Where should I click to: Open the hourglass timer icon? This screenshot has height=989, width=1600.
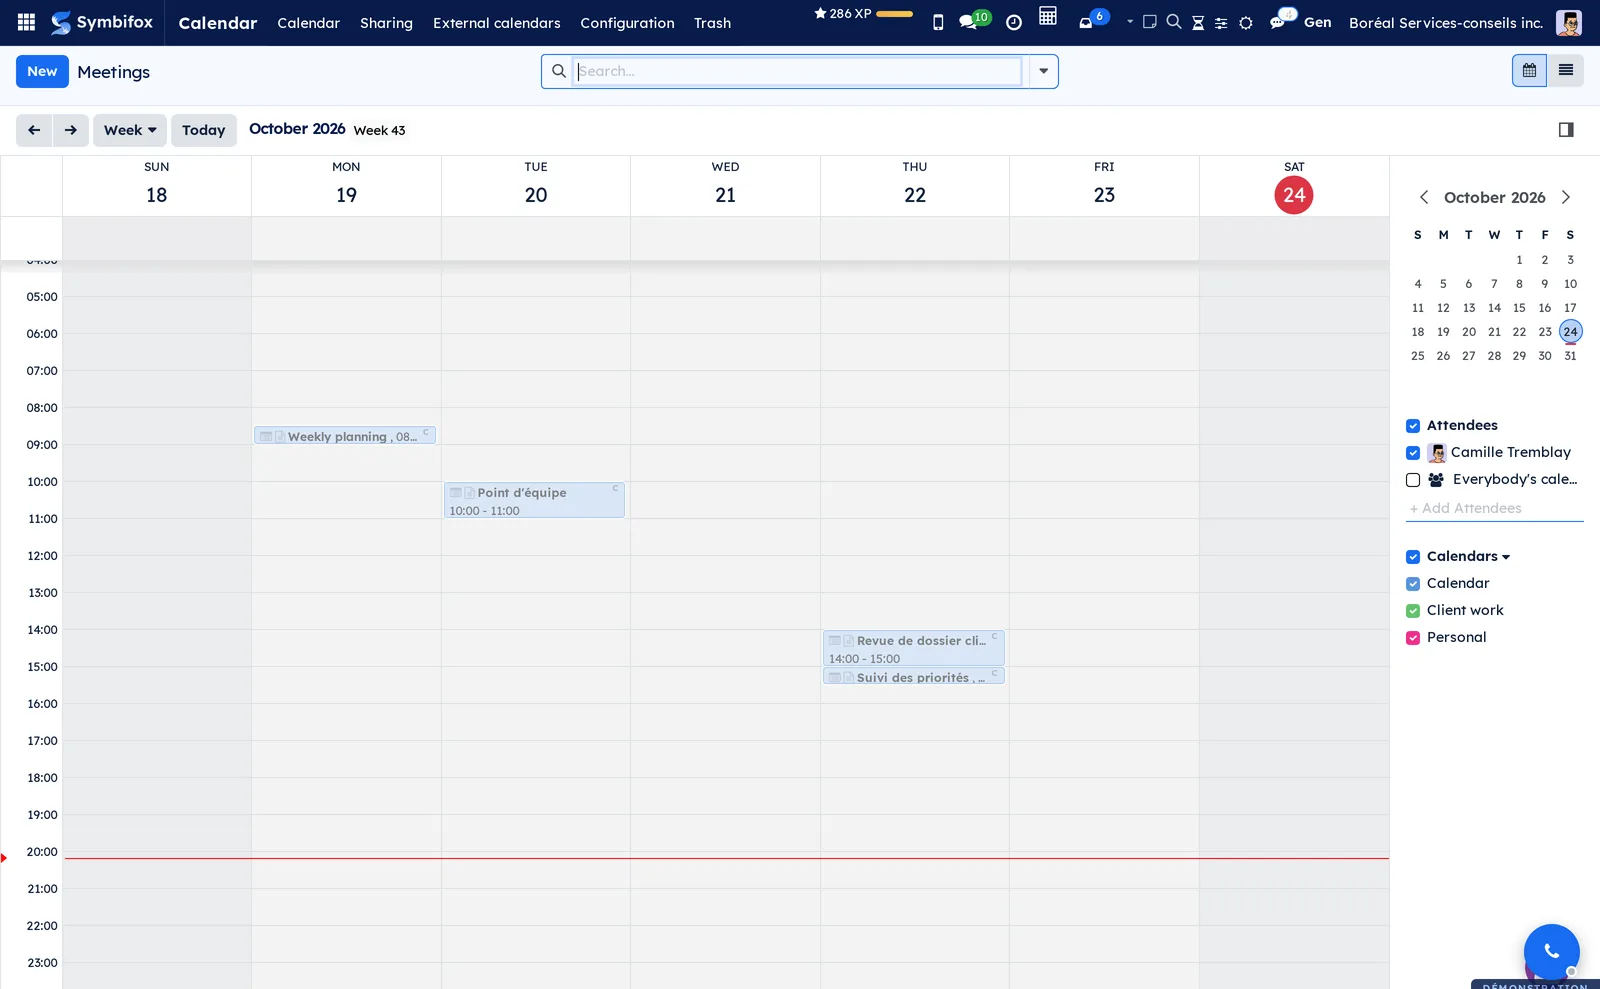point(1198,22)
